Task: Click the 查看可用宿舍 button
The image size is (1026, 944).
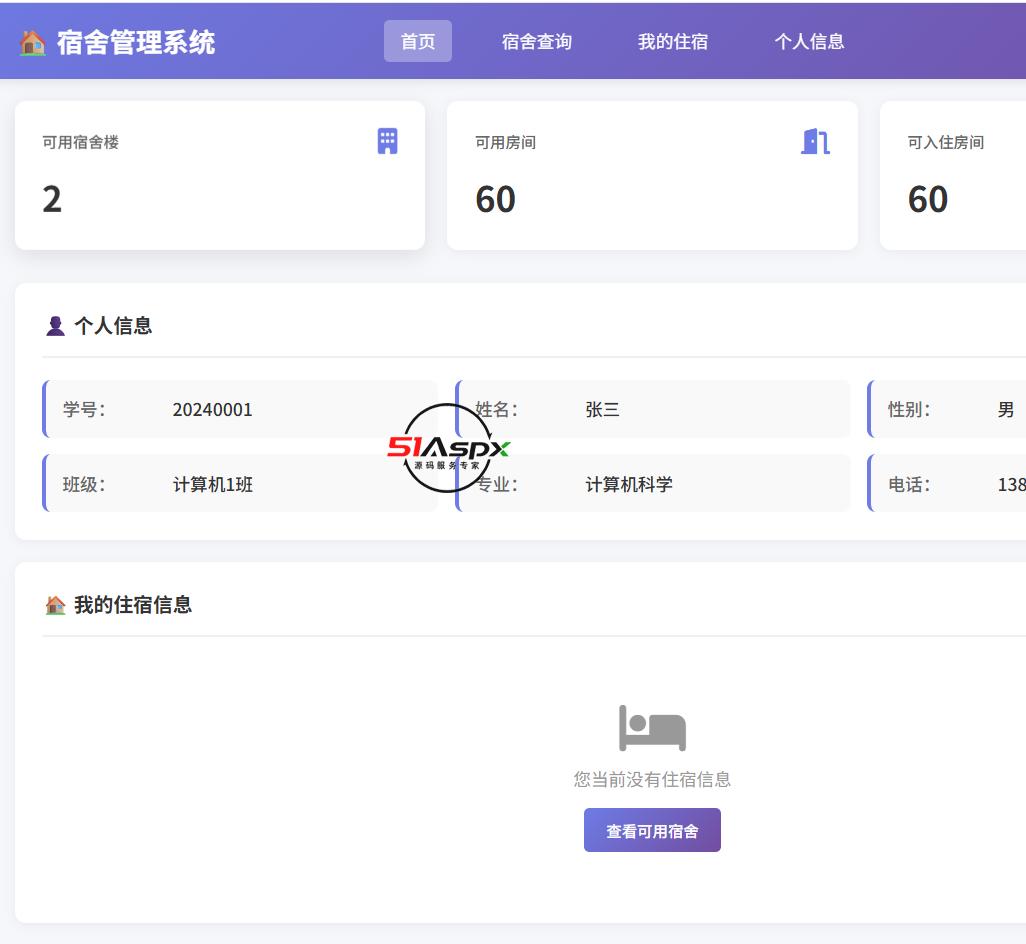Action: point(652,830)
